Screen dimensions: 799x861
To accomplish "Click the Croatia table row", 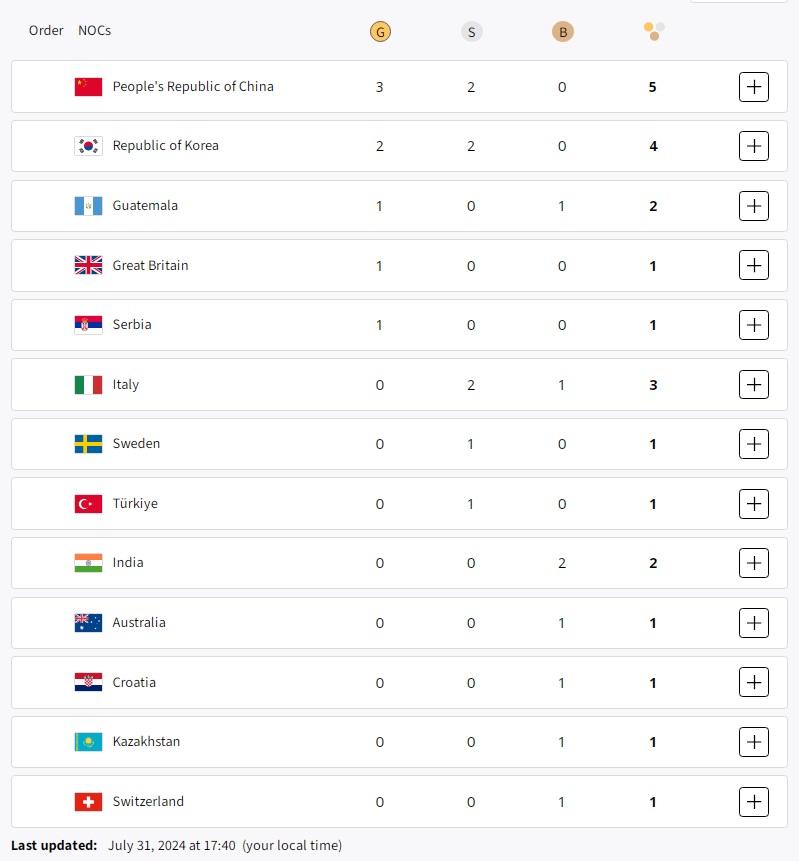I will (x=400, y=683).
